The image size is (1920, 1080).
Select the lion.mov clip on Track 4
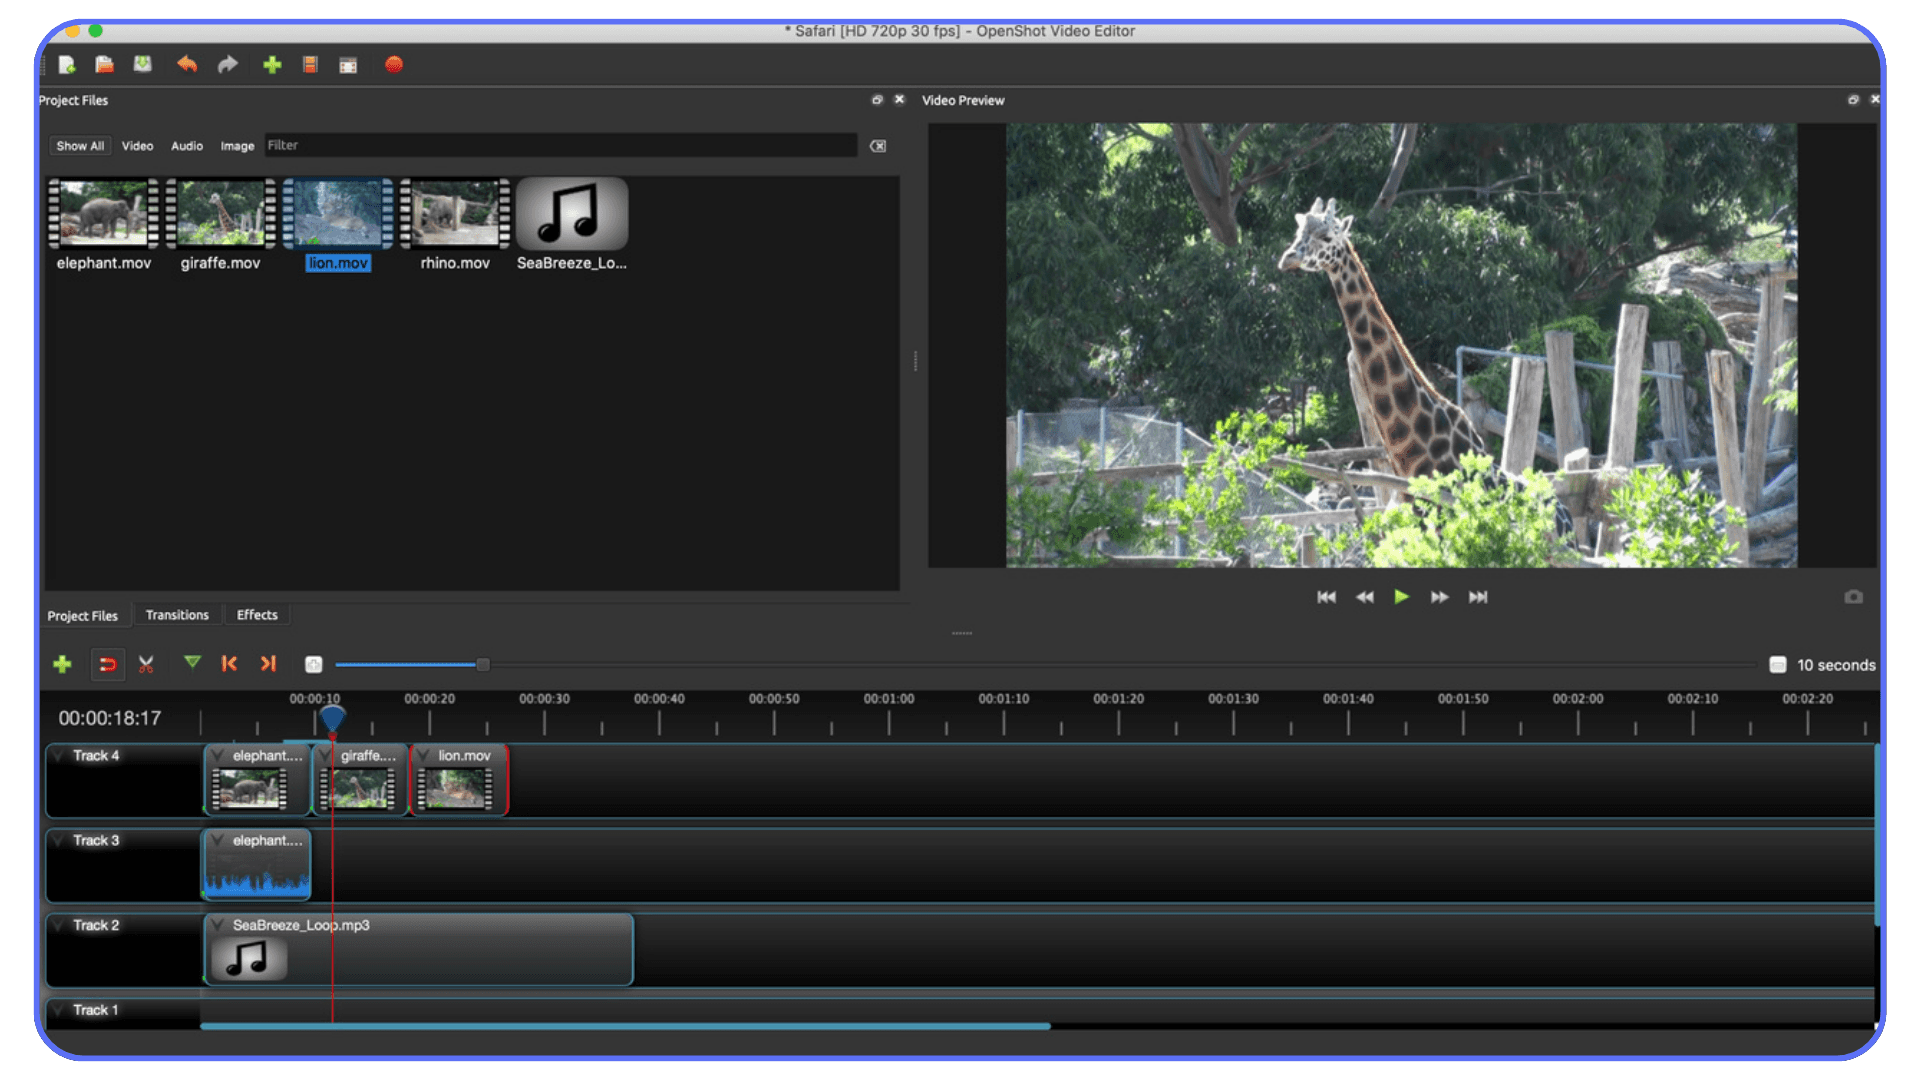click(459, 780)
